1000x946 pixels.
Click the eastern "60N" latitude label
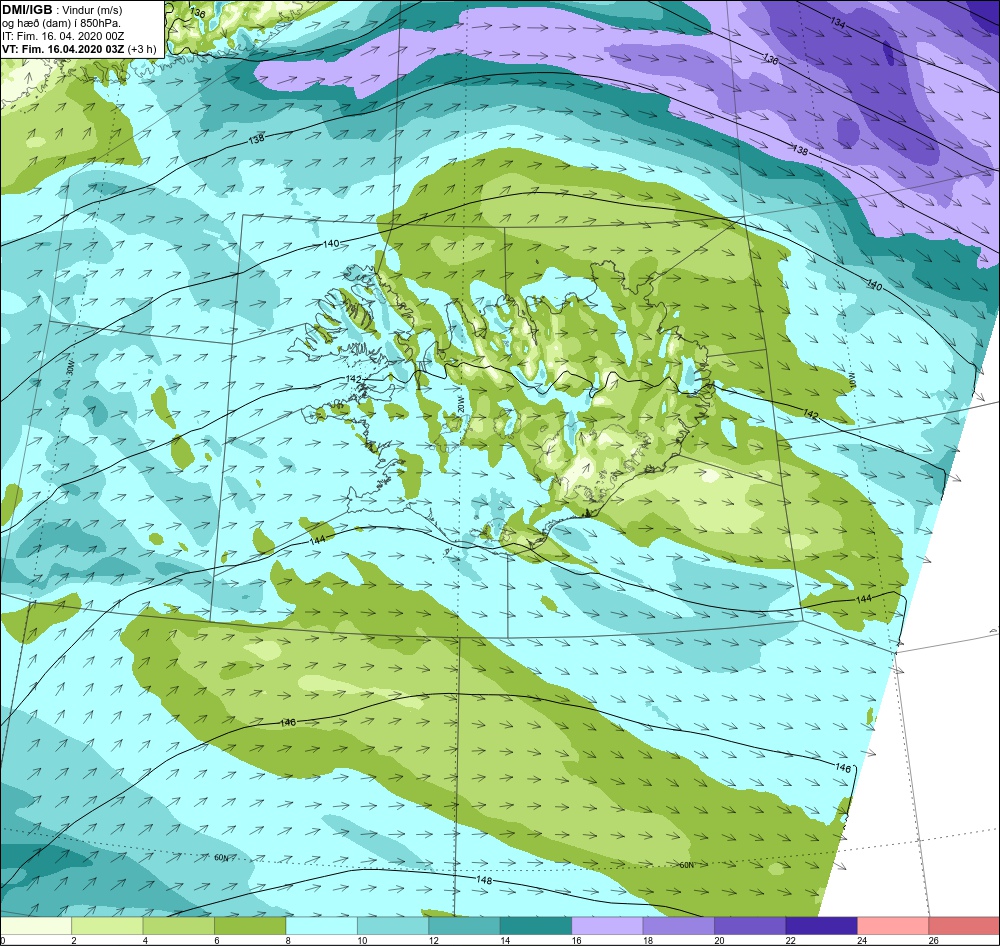pos(686,865)
